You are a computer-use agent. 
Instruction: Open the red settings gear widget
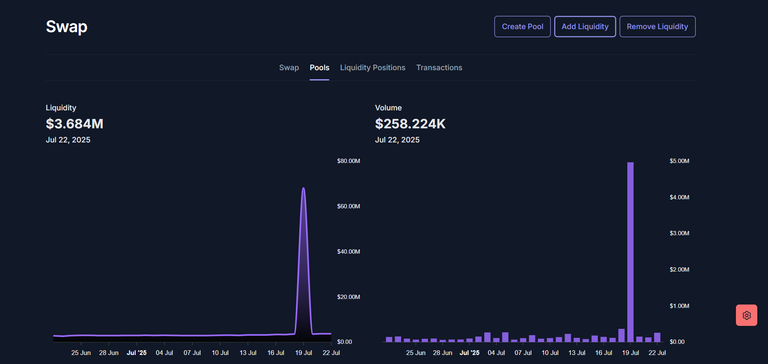(746, 315)
